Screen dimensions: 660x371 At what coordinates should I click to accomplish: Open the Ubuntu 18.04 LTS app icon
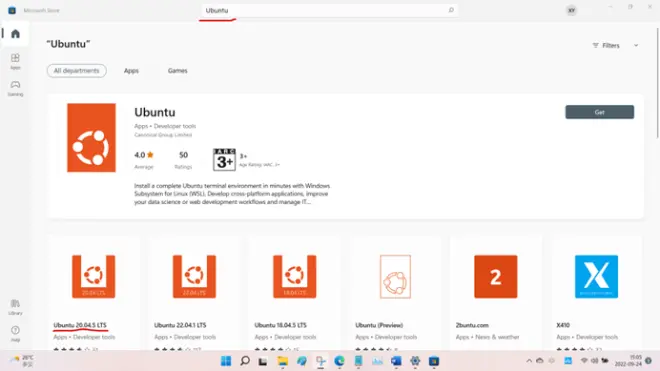coord(295,277)
